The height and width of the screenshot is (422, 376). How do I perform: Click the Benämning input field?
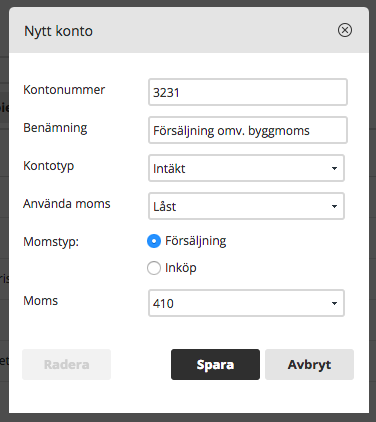pos(248,130)
